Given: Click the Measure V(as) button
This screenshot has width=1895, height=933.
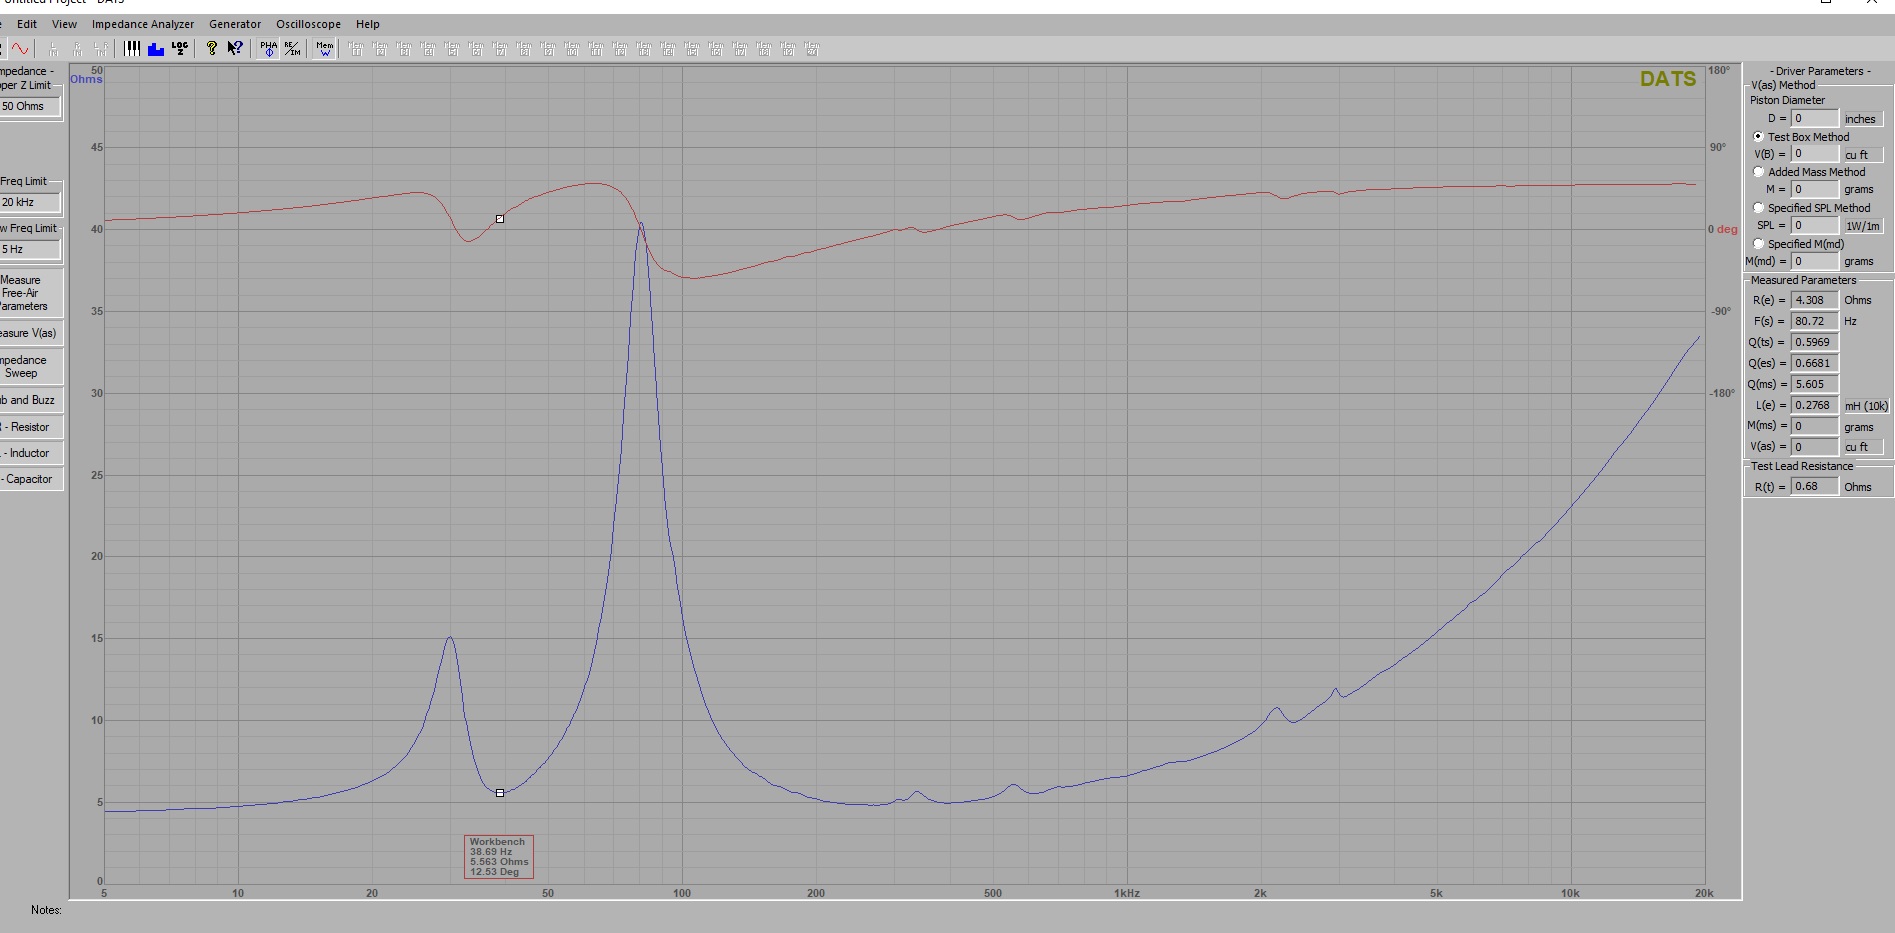Looking at the screenshot, I should coord(30,333).
